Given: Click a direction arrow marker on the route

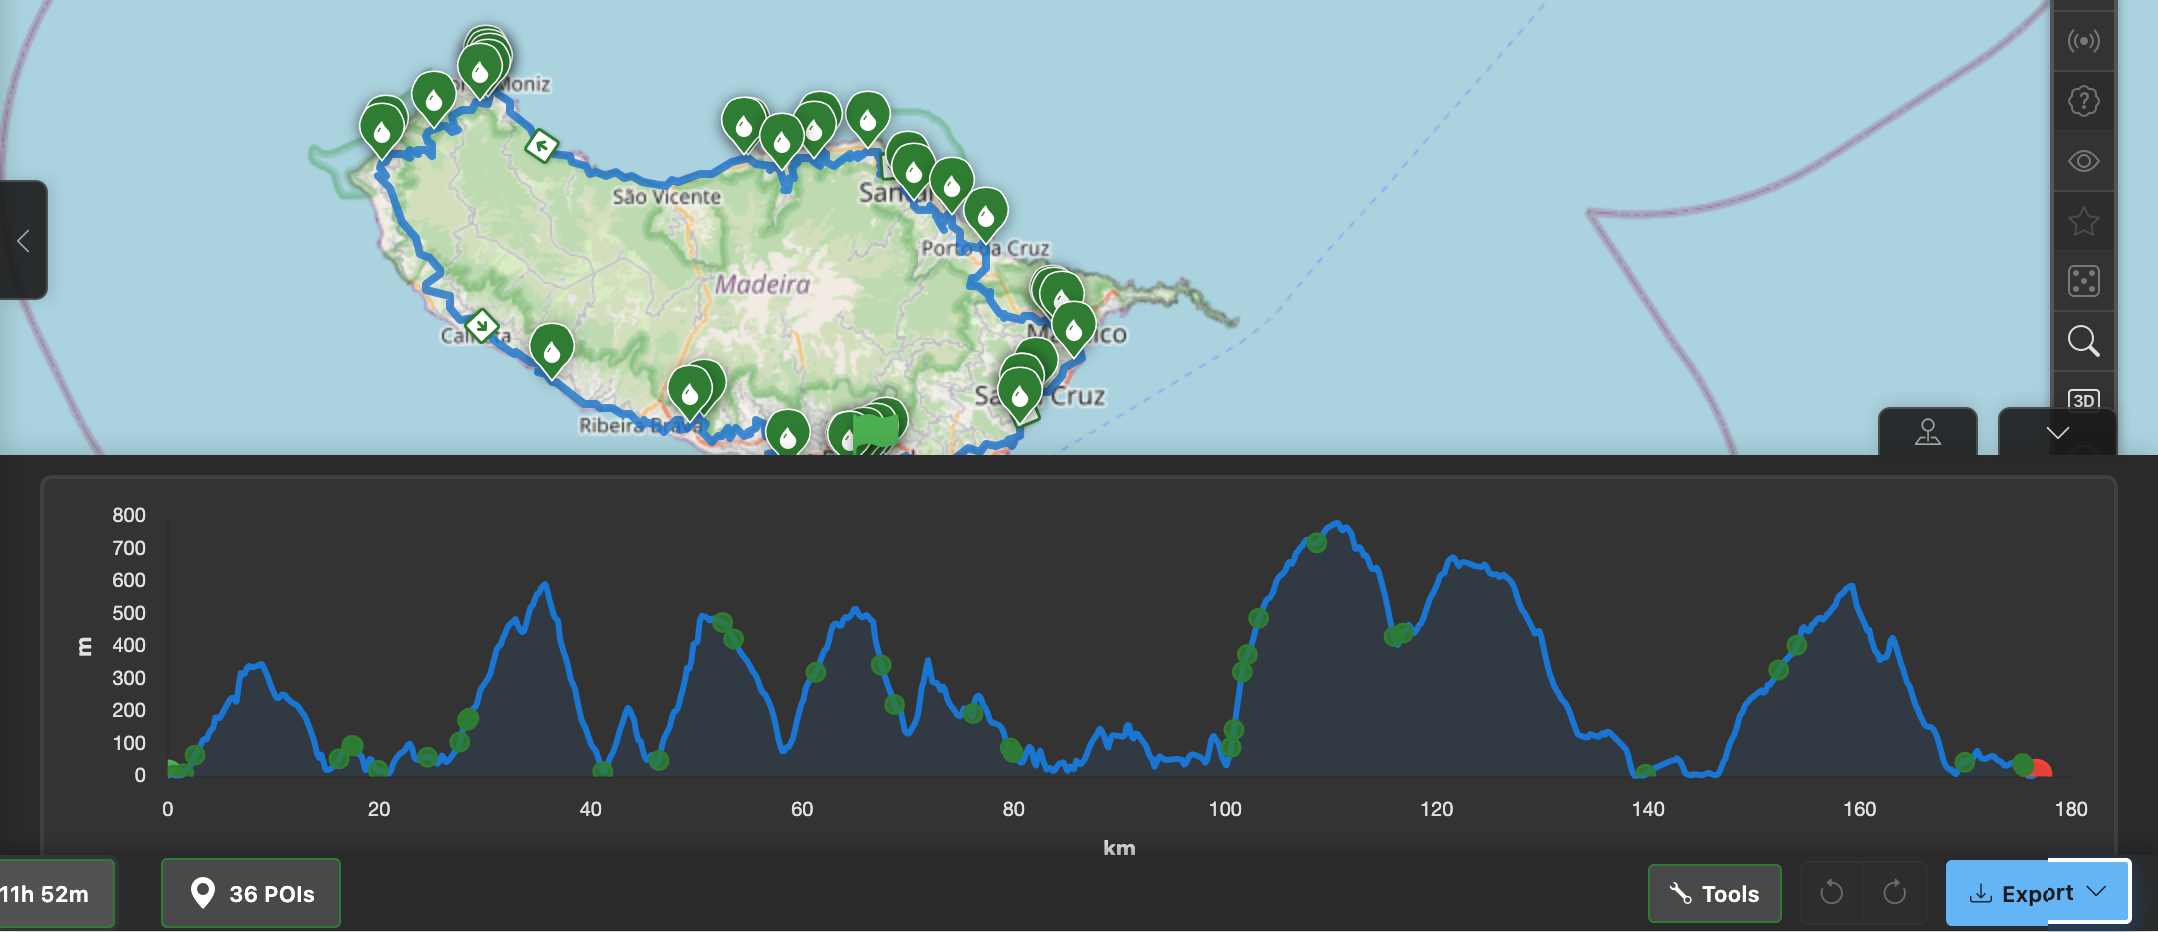Looking at the screenshot, I should [541, 144].
